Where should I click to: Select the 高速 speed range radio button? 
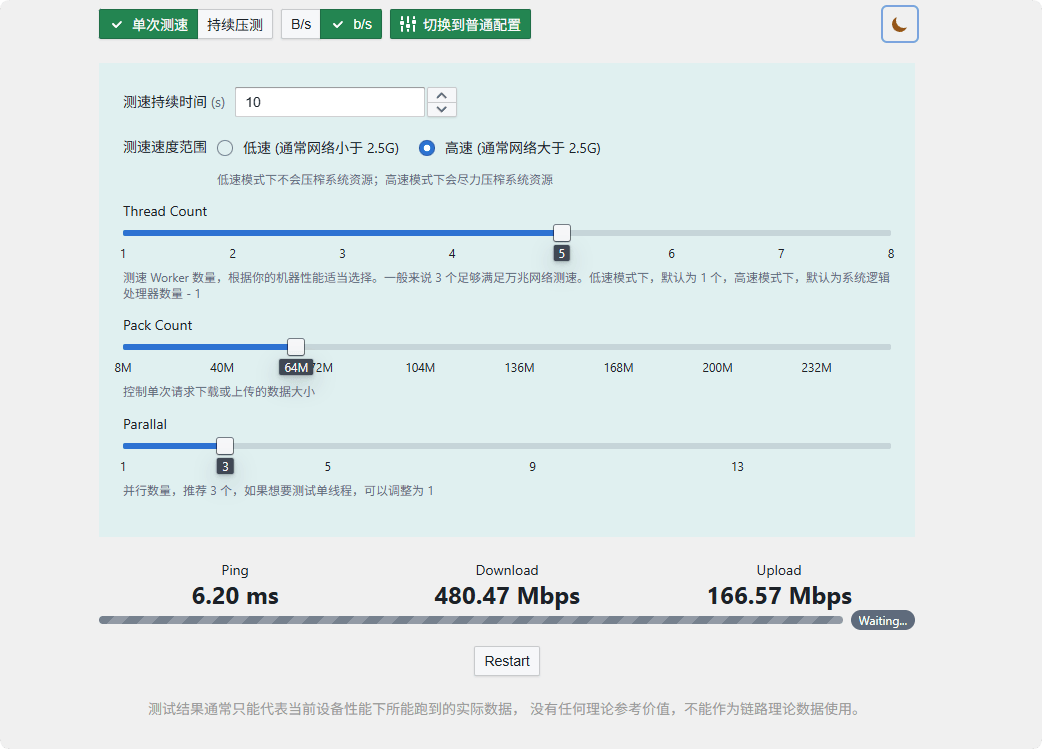[428, 148]
